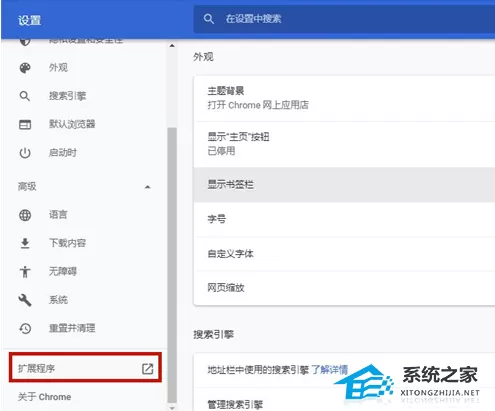The height and width of the screenshot is (411, 495).
Task: Click the 在设置中搜索 search field
Action: (x=344, y=19)
